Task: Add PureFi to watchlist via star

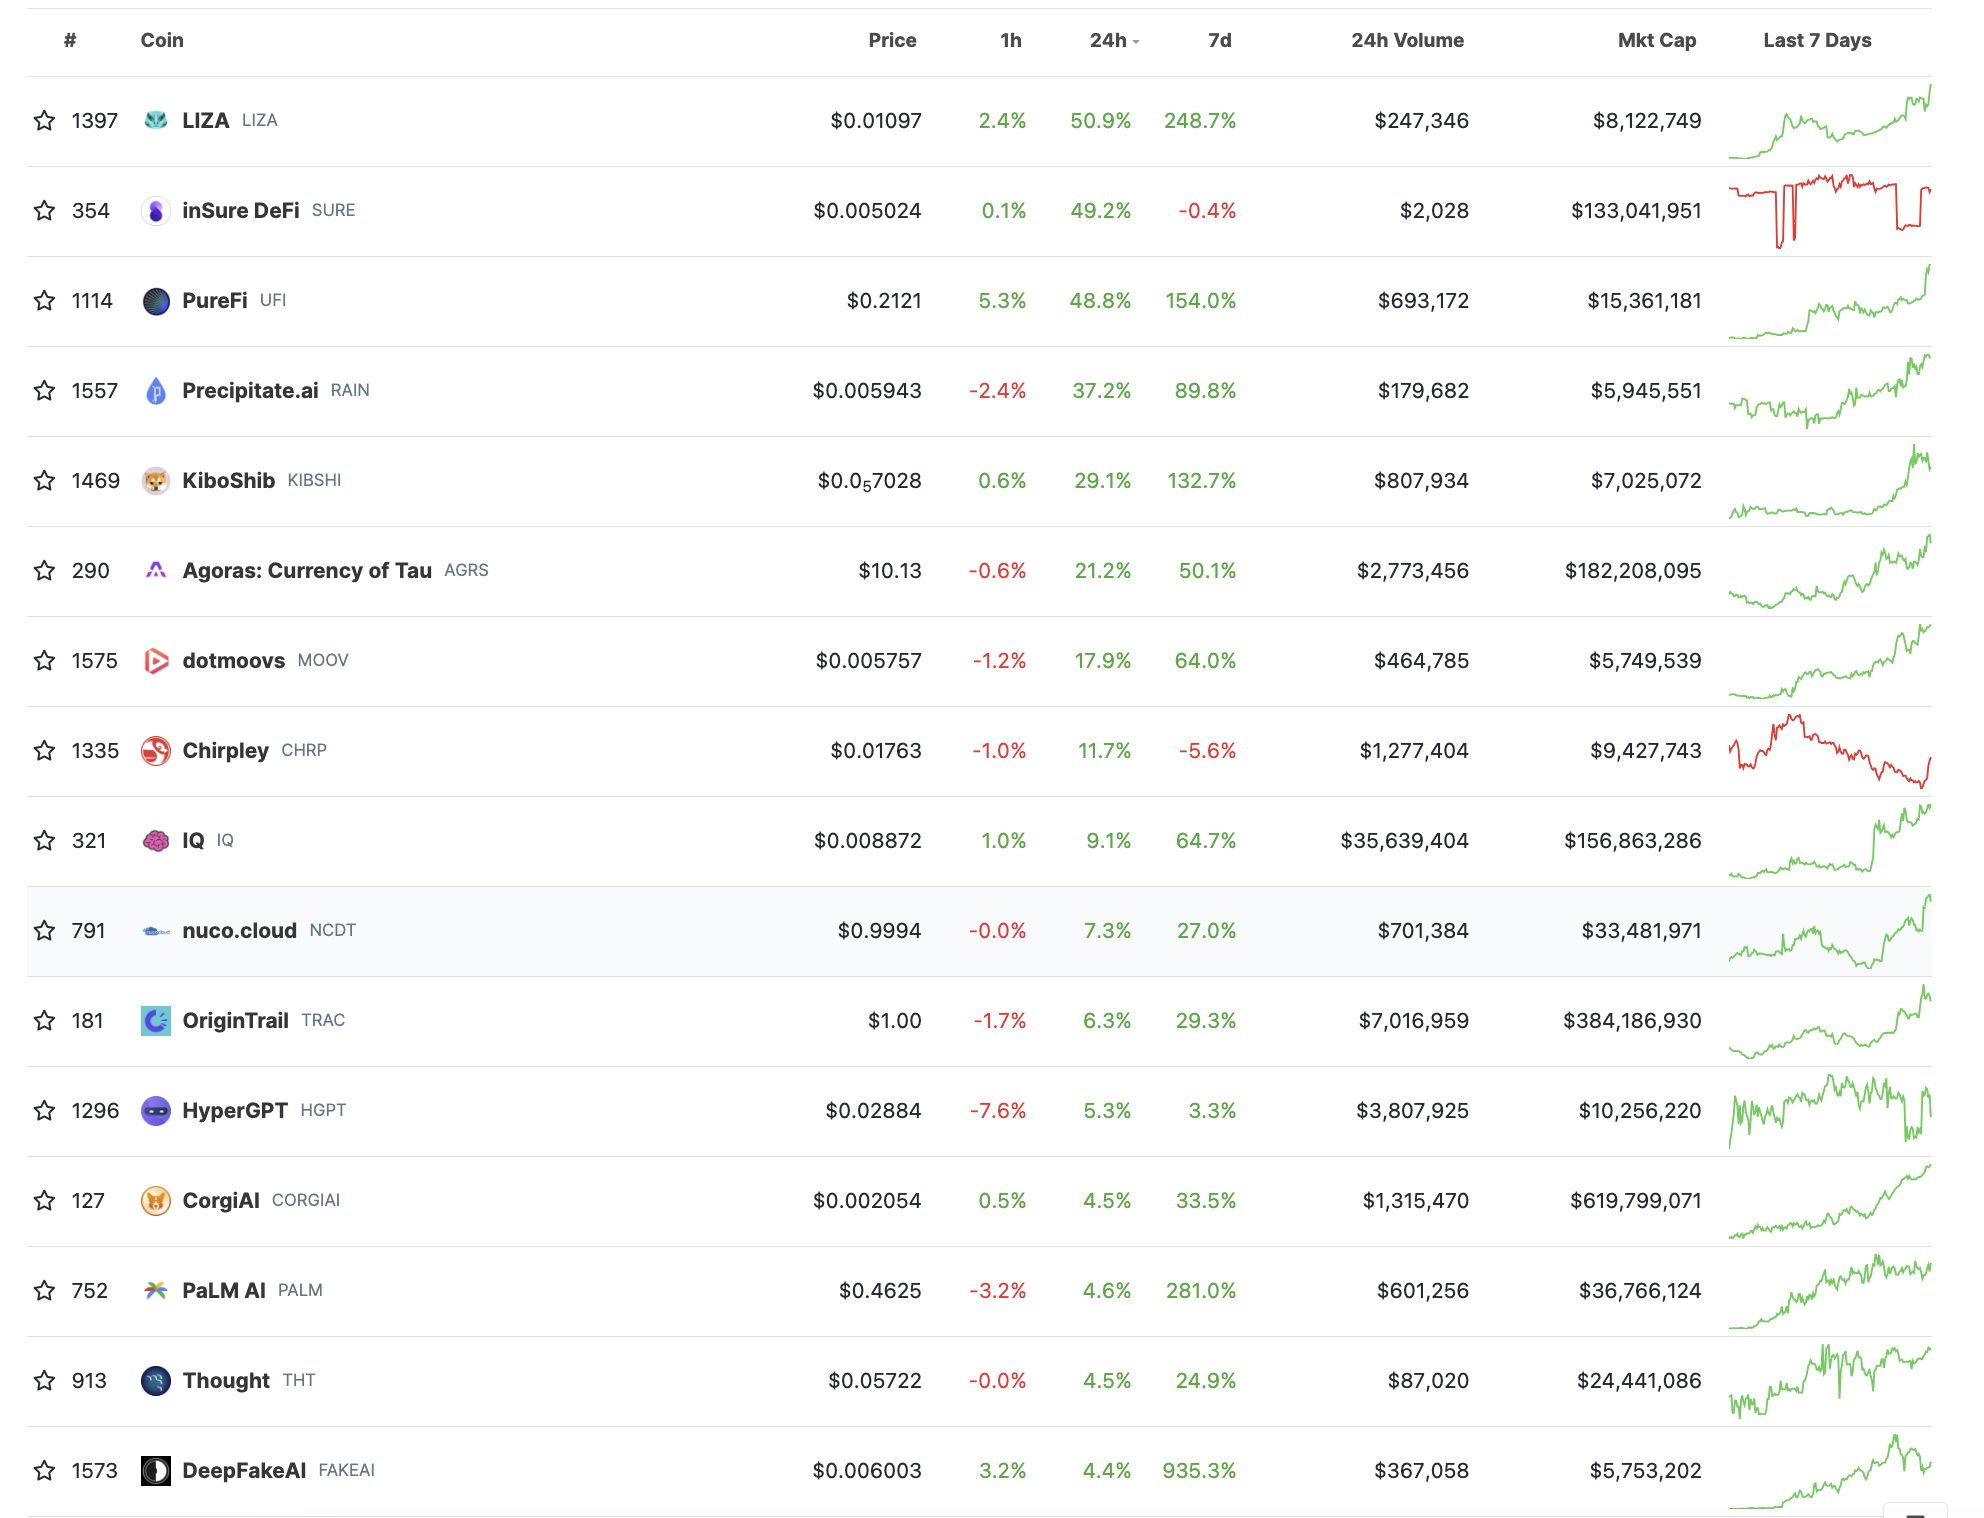Action: 44,301
